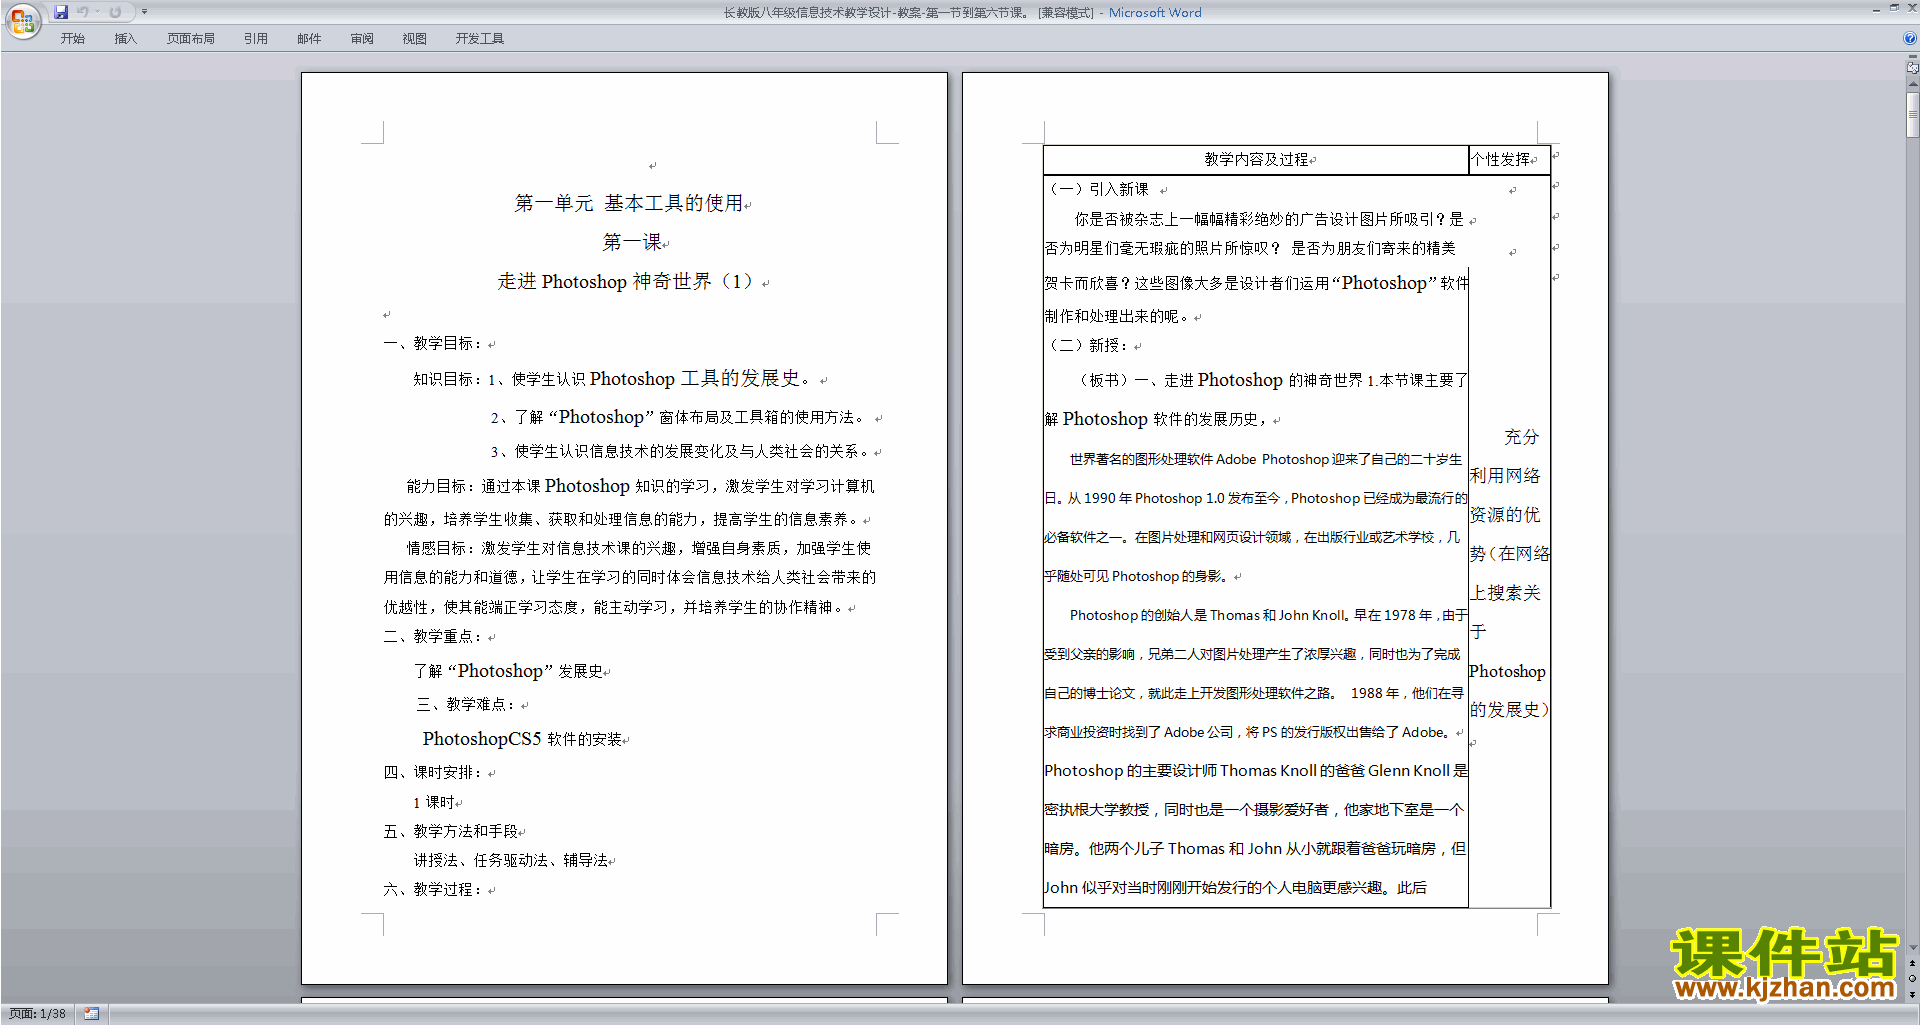Restore down the Word window
The width and height of the screenshot is (1920, 1025).
[x=1894, y=8]
